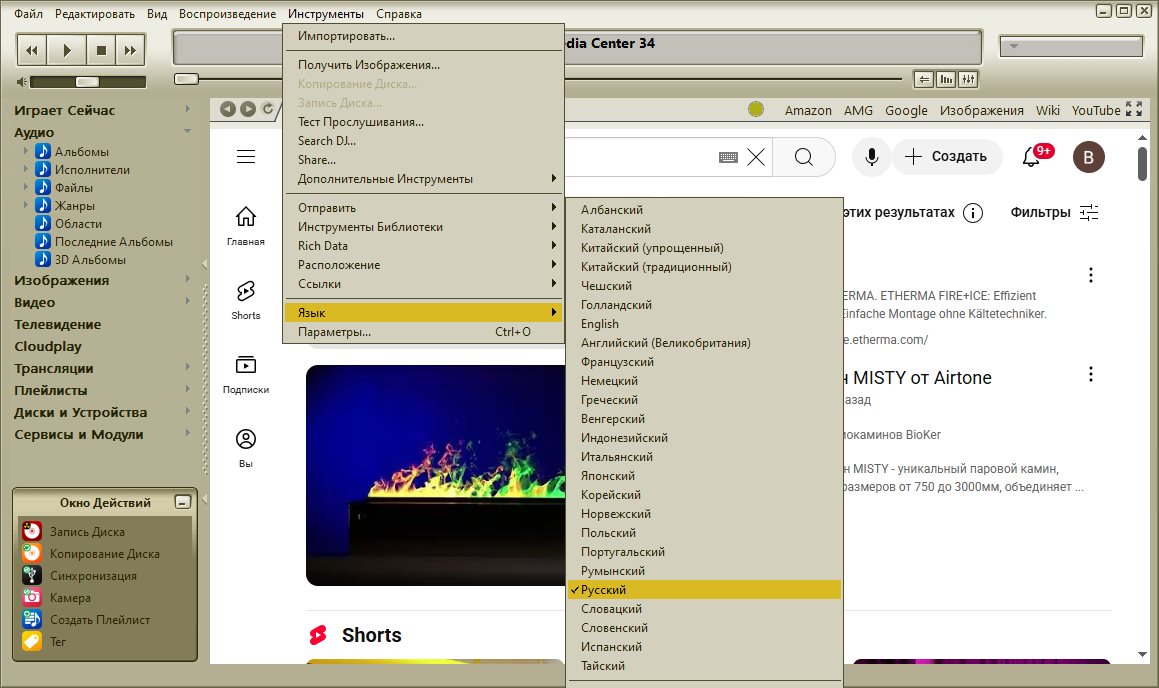Click Импортировать in the Tools menu

[346, 36]
